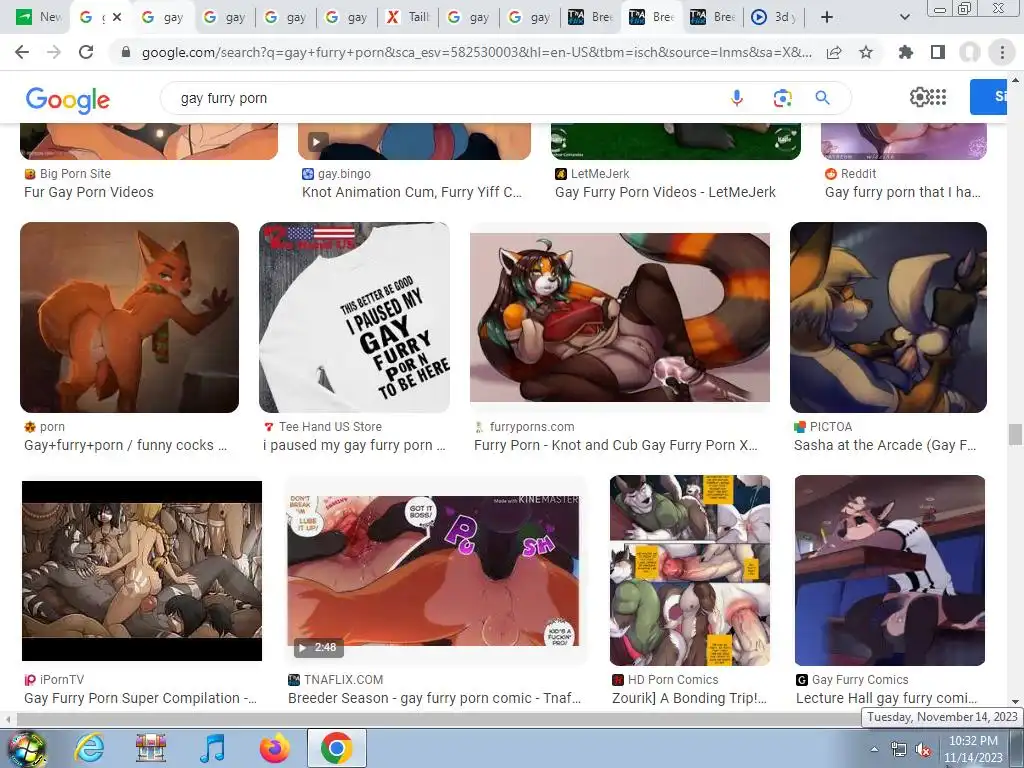Go back to the previous page
The width and height of the screenshot is (1024, 768).
(22, 52)
